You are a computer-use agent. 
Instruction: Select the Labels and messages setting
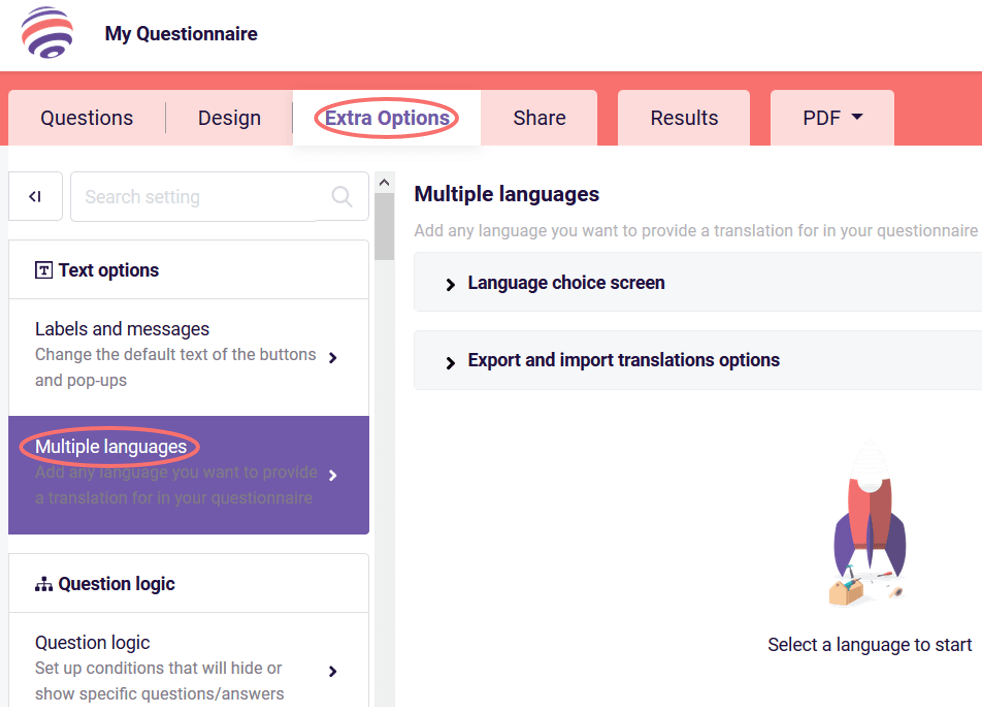160,354
